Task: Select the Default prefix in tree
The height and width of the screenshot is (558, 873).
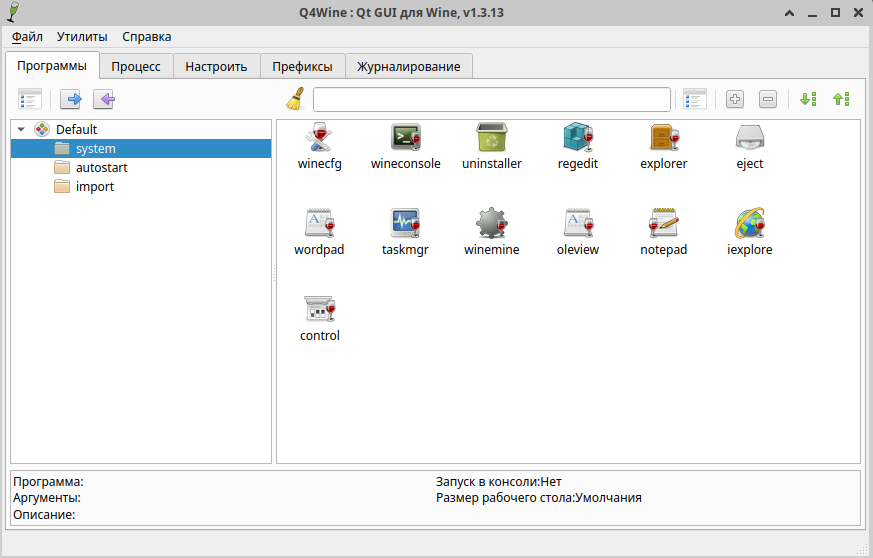Action: (76, 129)
